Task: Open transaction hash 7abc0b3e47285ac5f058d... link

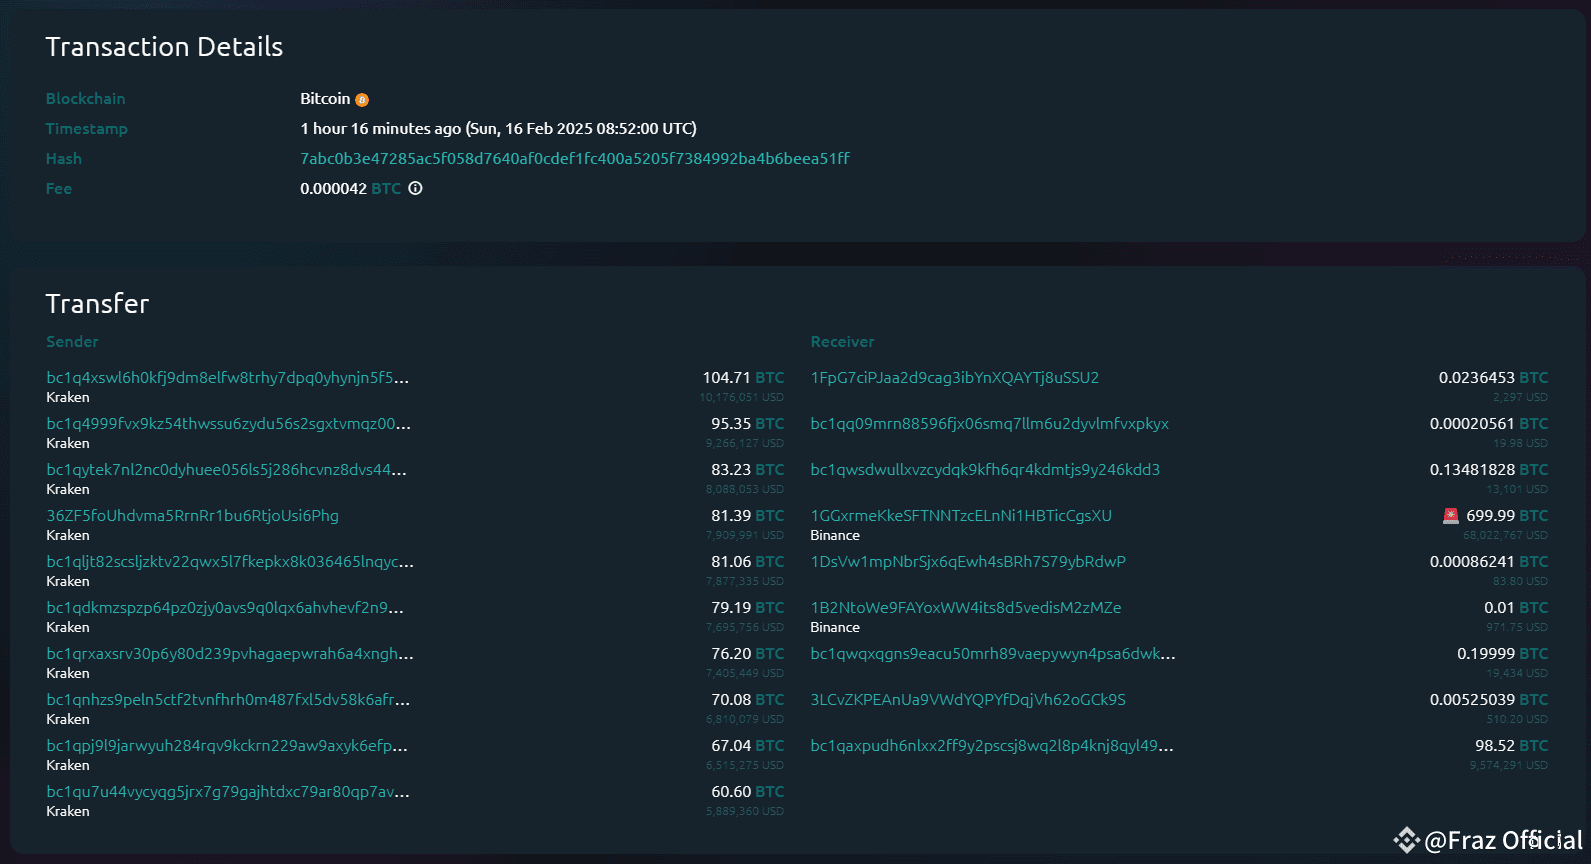Action: [x=575, y=158]
